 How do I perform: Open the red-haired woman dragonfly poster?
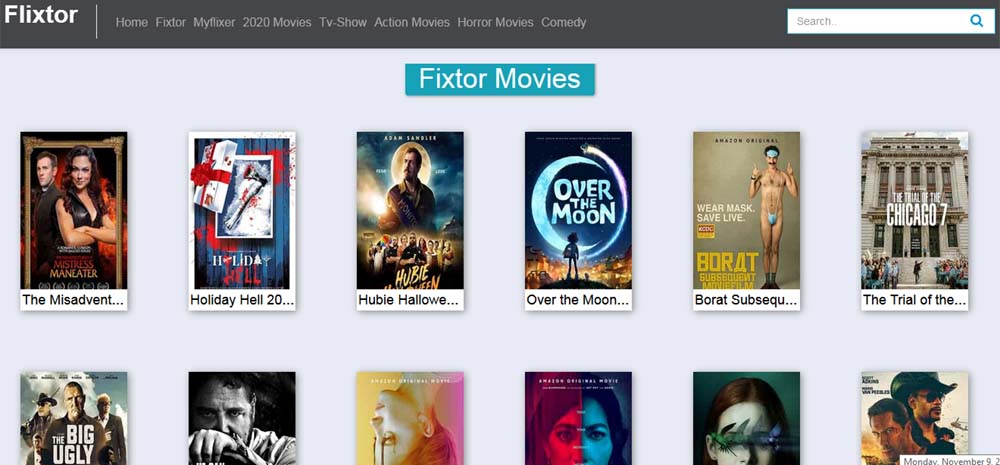746,418
